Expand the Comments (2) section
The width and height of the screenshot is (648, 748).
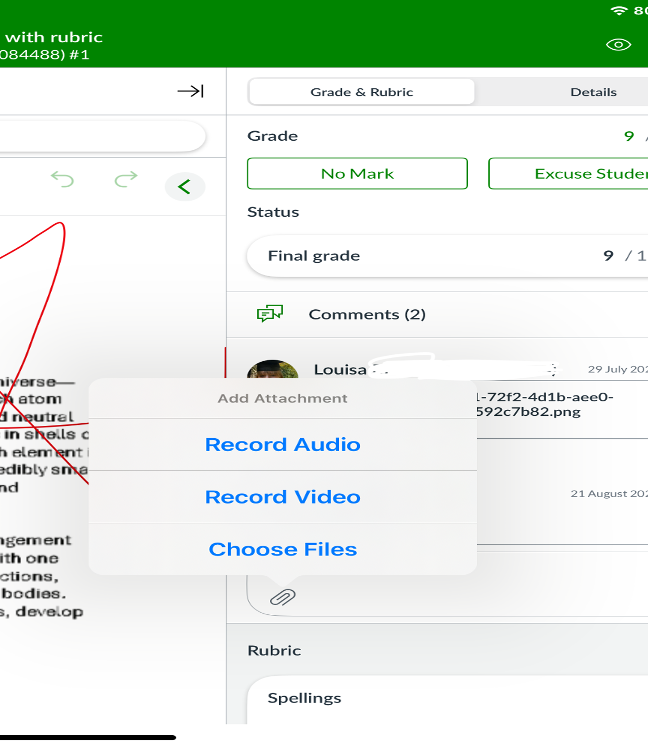click(366, 314)
